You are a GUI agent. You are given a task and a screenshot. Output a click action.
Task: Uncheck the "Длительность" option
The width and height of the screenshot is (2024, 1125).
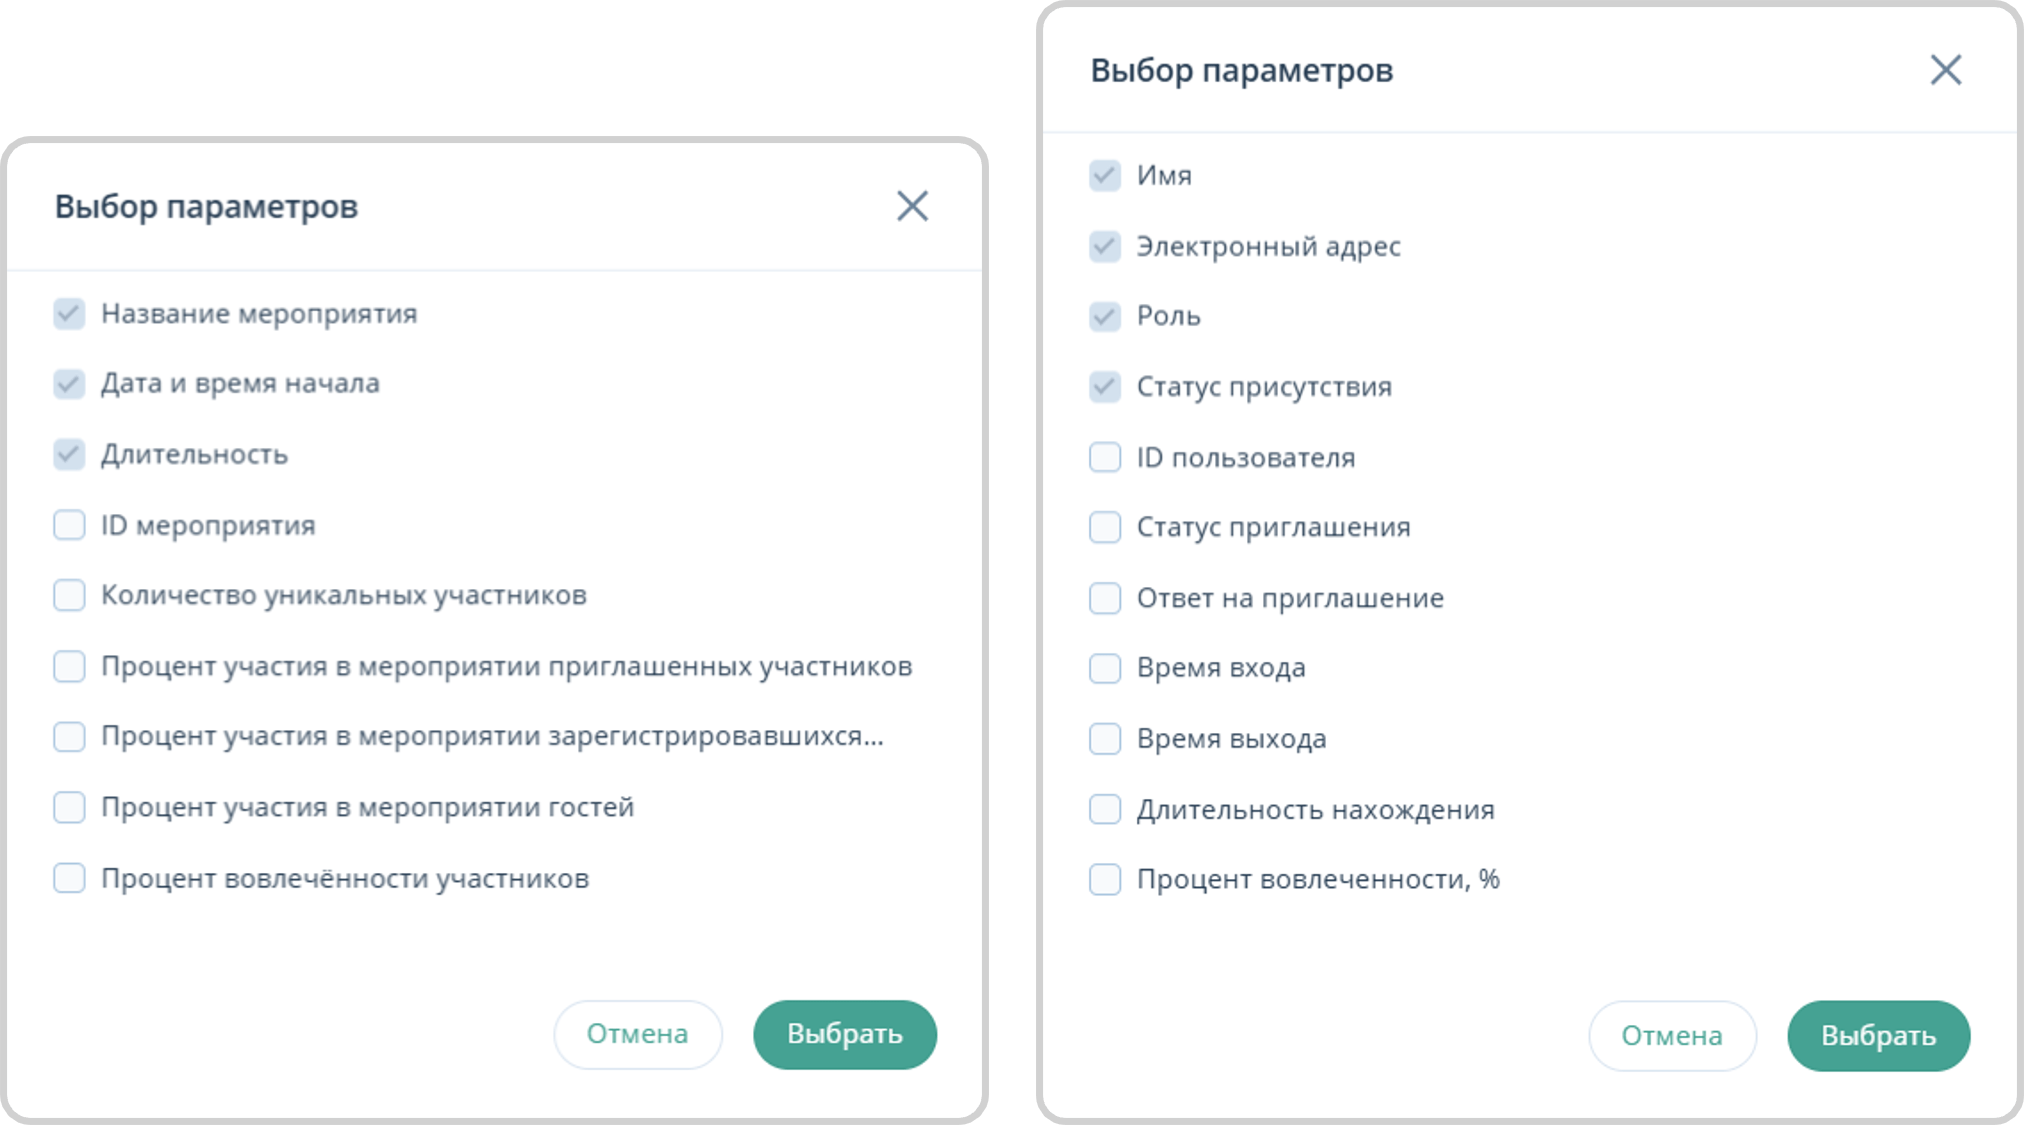click(x=68, y=454)
